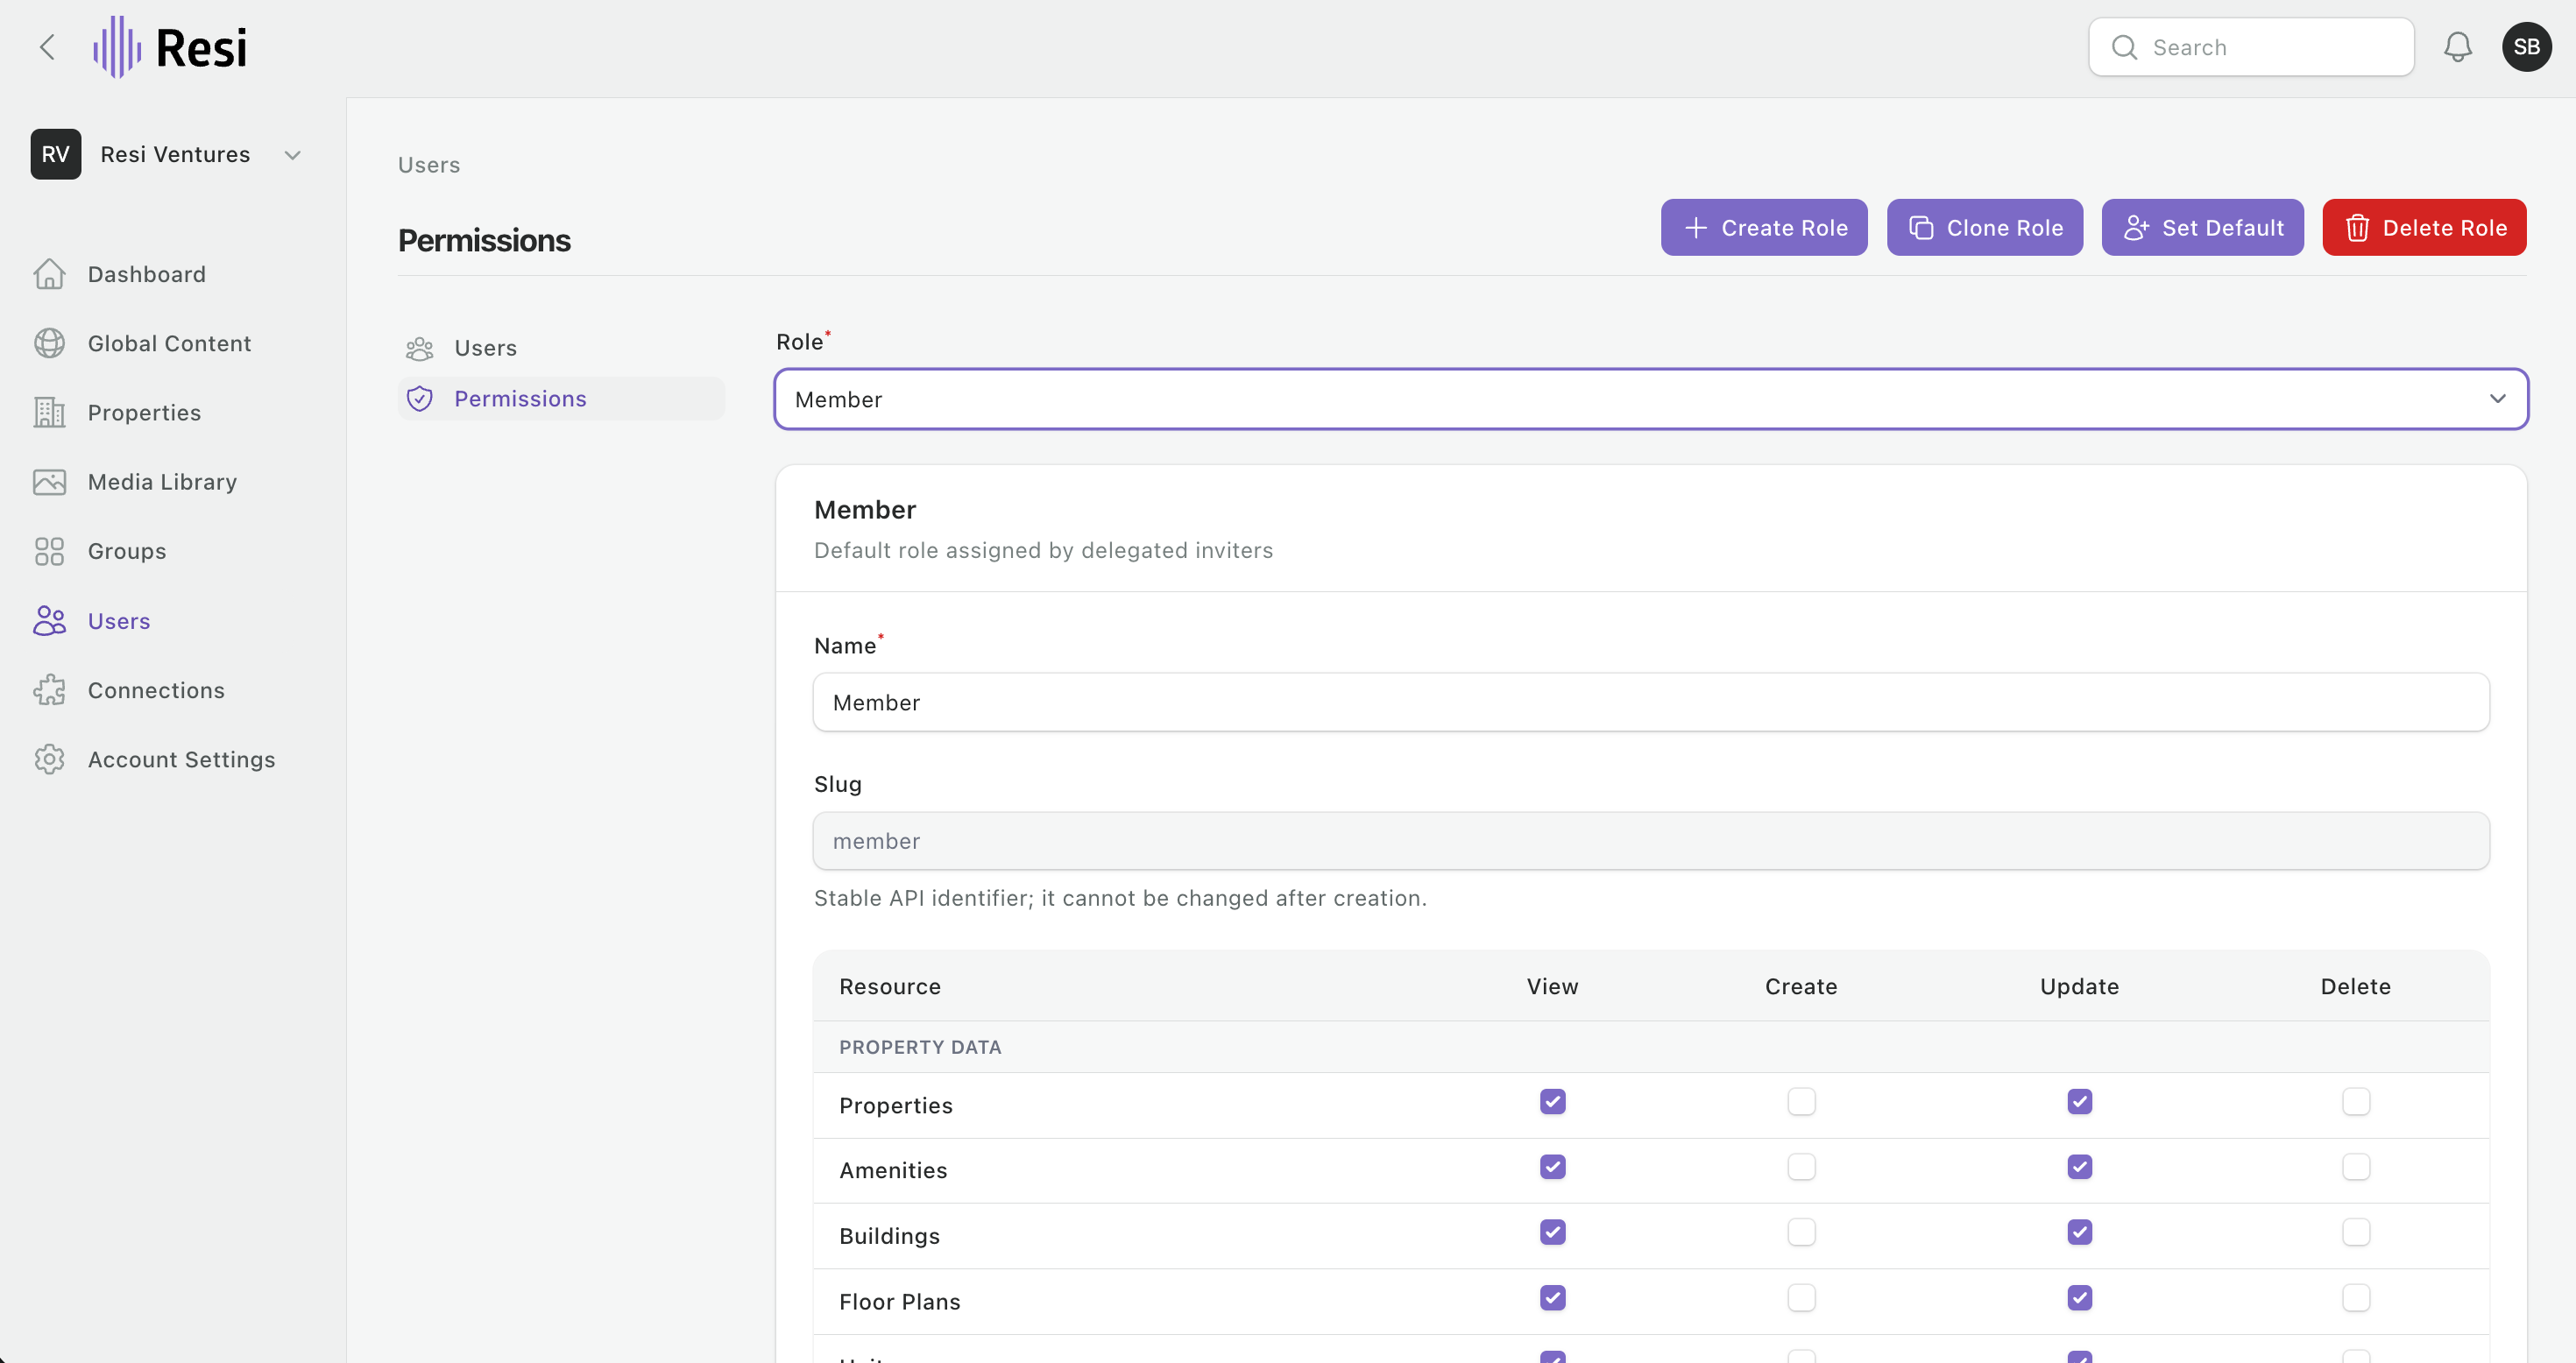Click the Delete column header

(x=2355, y=986)
